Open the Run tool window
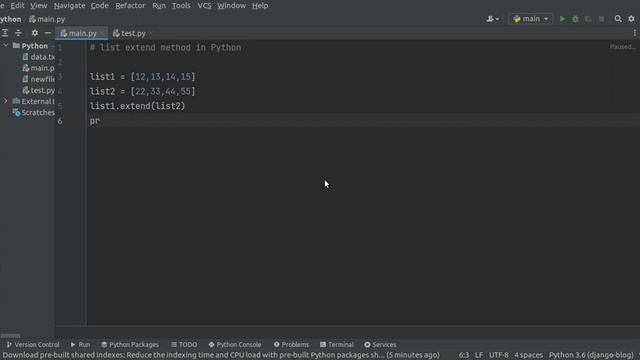The image size is (640, 360). click(80, 344)
